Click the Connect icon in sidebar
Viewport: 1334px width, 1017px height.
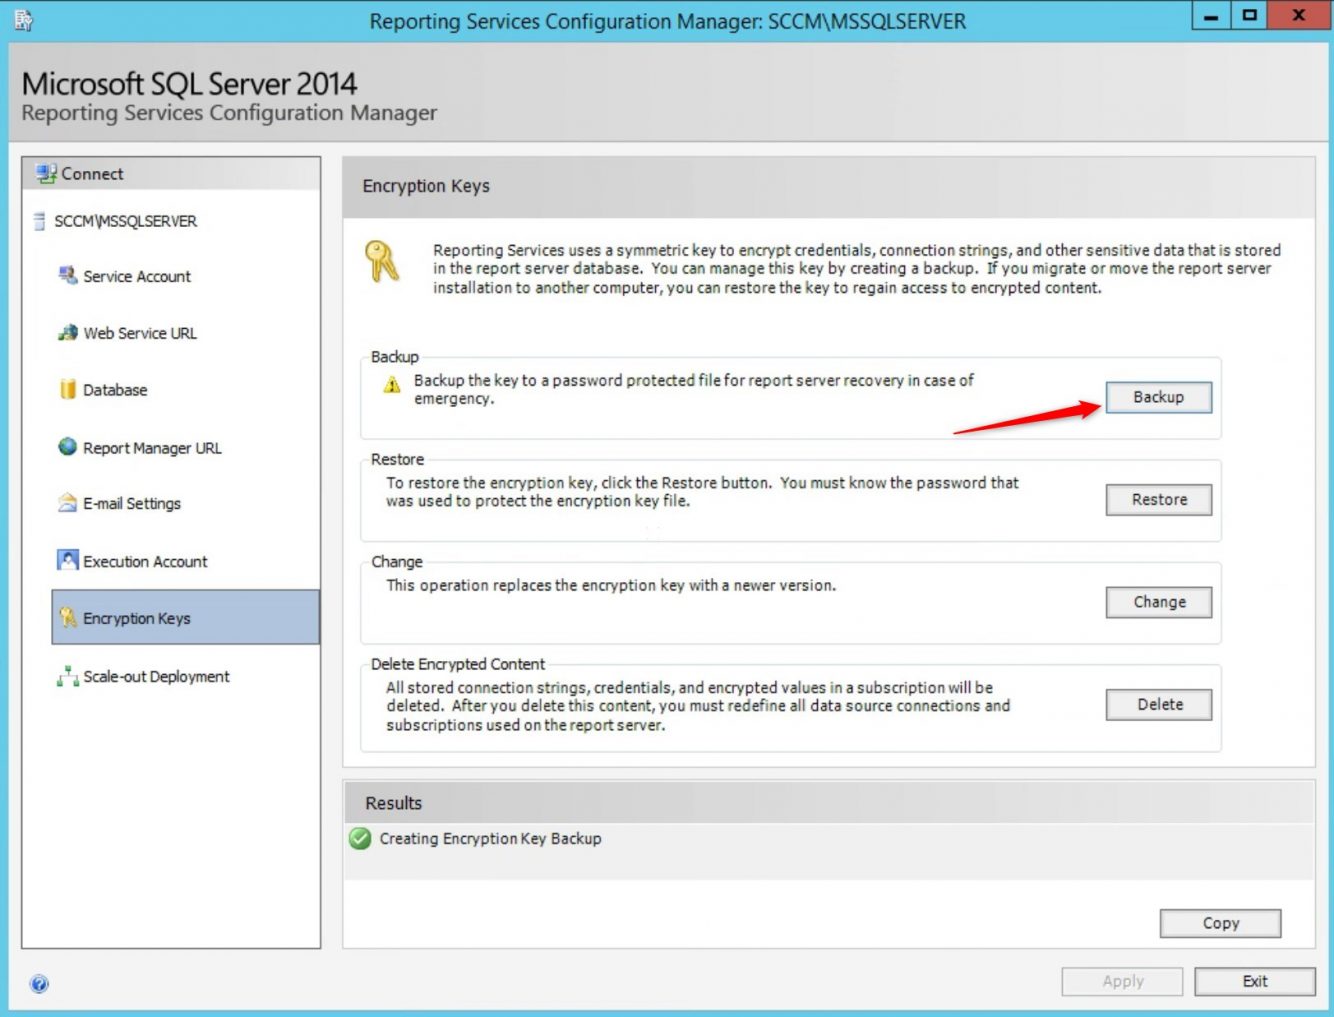pyautogui.click(x=47, y=171)
